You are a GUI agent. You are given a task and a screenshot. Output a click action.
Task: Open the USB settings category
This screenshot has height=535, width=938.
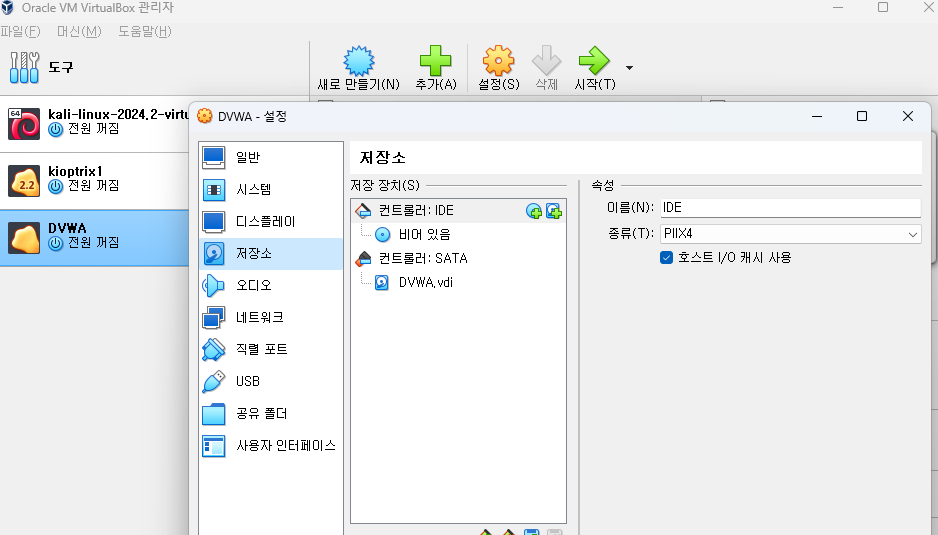click(271, 381)
